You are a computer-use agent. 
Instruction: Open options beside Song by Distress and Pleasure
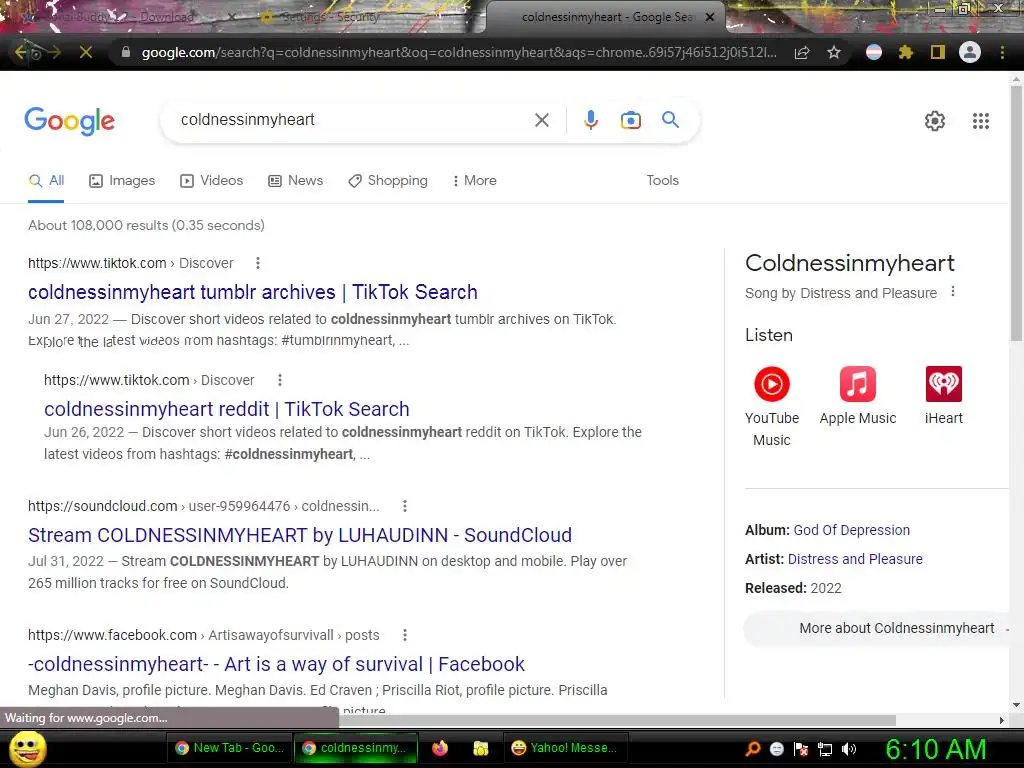953,291
